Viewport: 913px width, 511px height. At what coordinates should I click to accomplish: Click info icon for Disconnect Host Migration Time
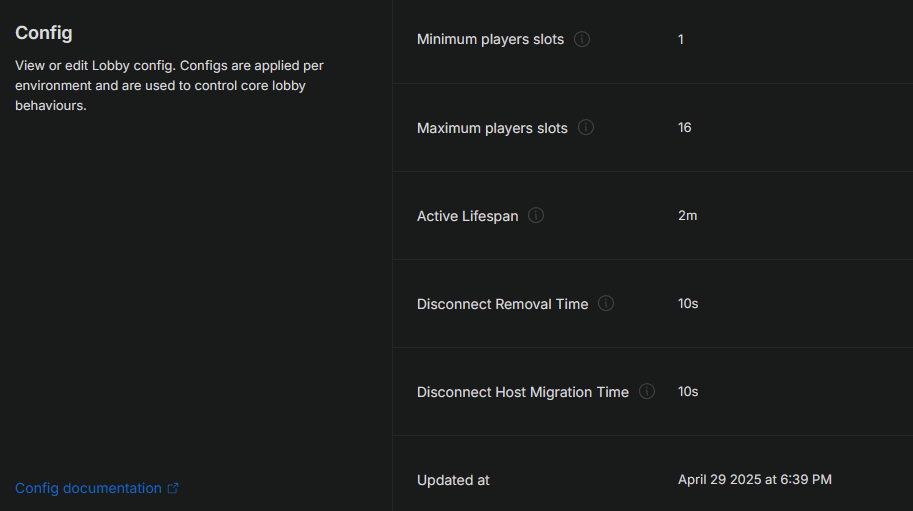click(647, 392)
